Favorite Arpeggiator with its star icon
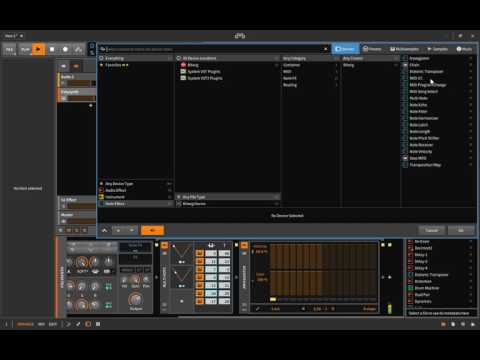 coord(470,58)
